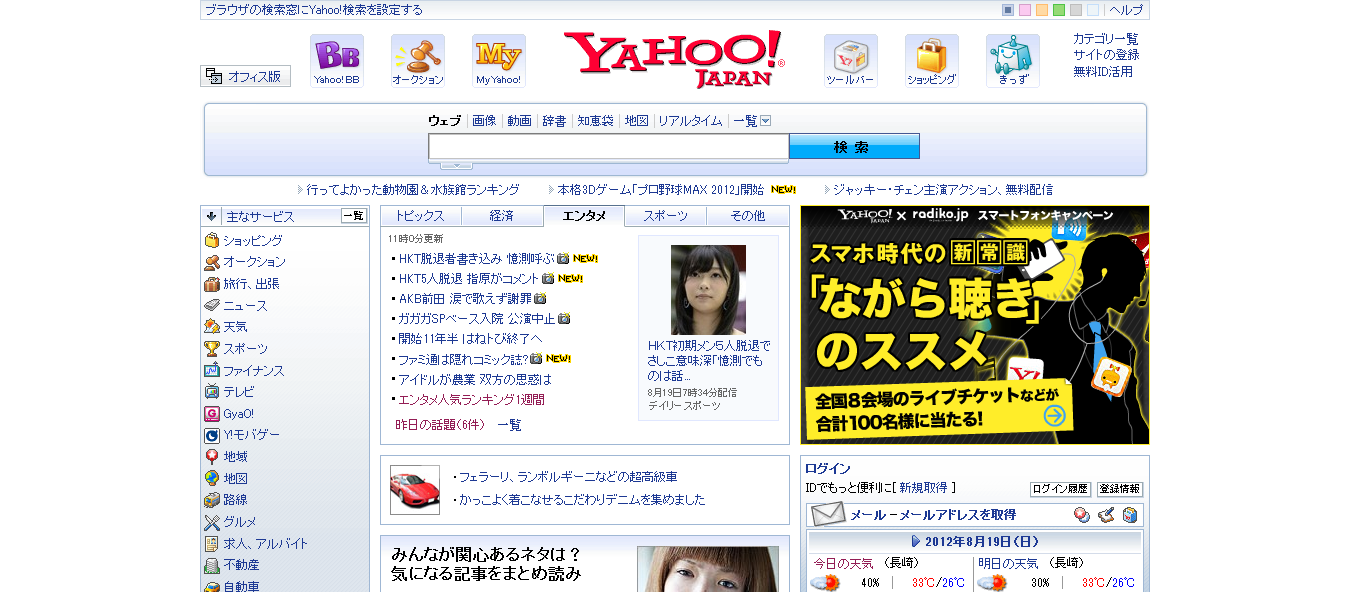Viewport: 1349px width, 592px height.
Task: Click the 検索 search button
Action: click(x=854, y=147)
